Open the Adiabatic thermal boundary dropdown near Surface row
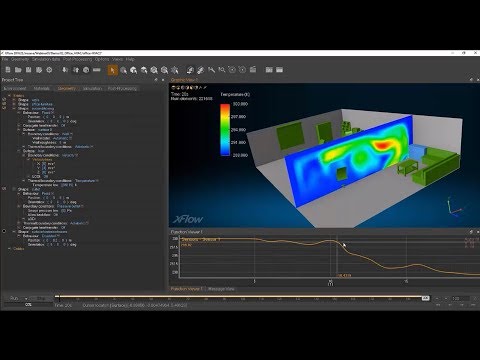Viewport: 480px width, 360px height. point(84,147)
